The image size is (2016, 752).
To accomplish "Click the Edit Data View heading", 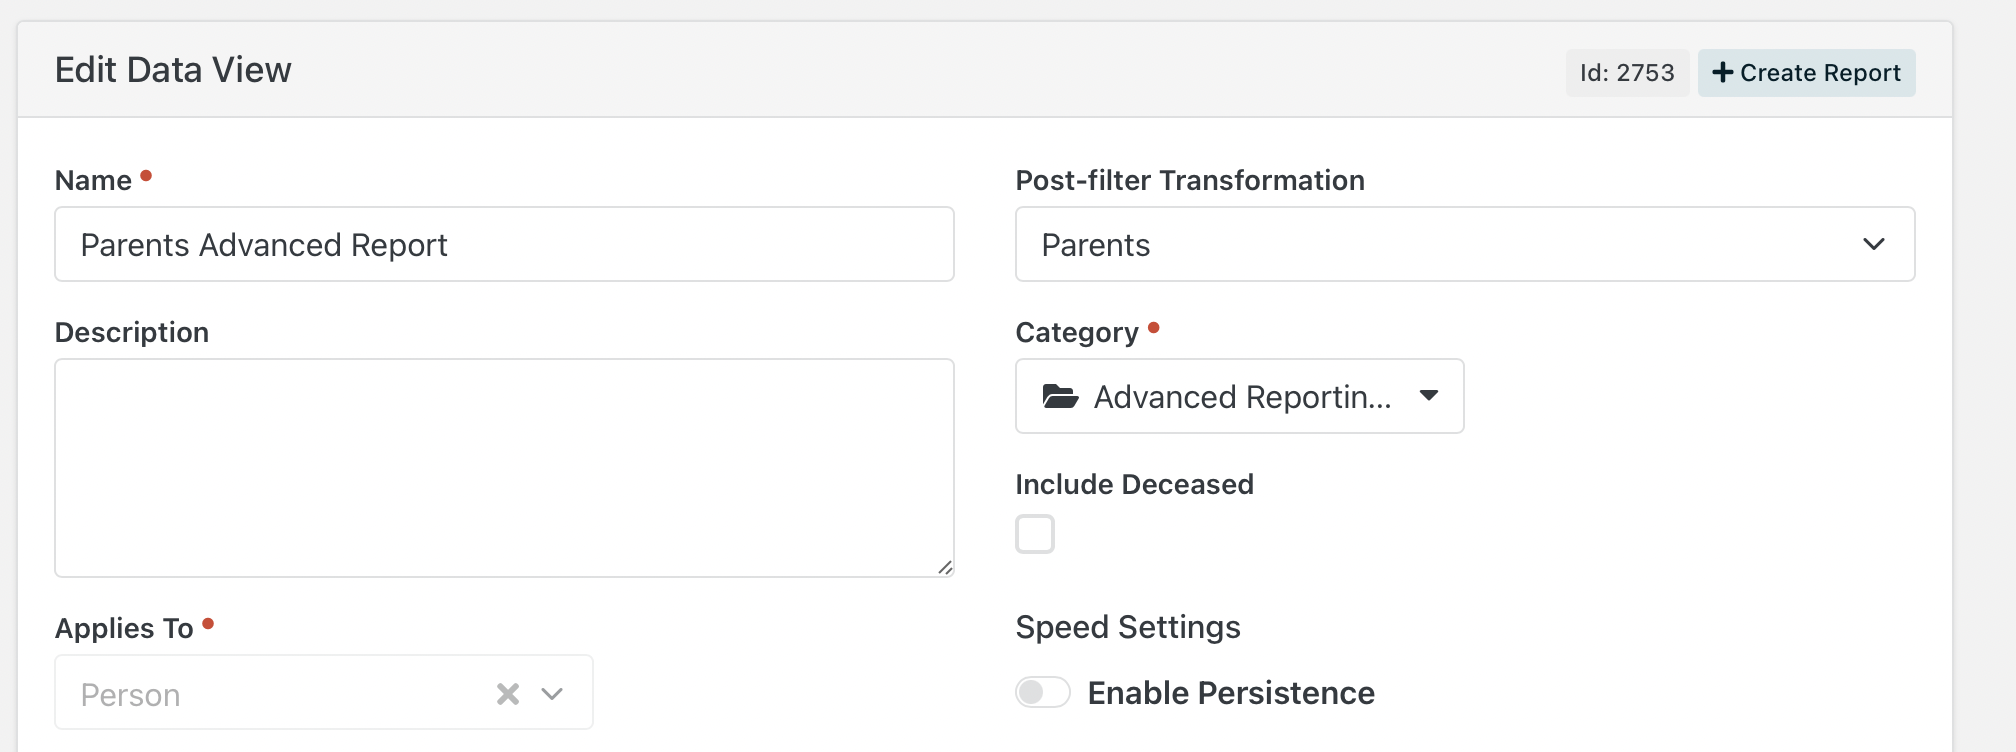I will 173,70.
